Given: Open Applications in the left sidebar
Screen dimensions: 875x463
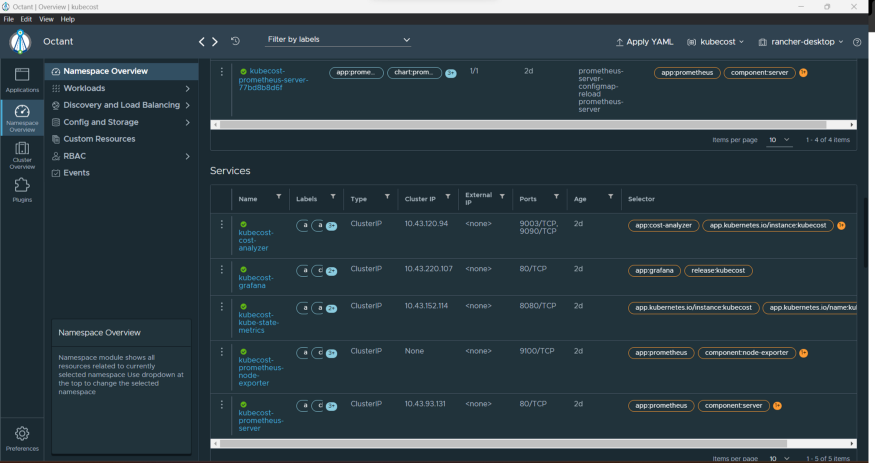Looking at the screenshot, I should tap(22, 79).
